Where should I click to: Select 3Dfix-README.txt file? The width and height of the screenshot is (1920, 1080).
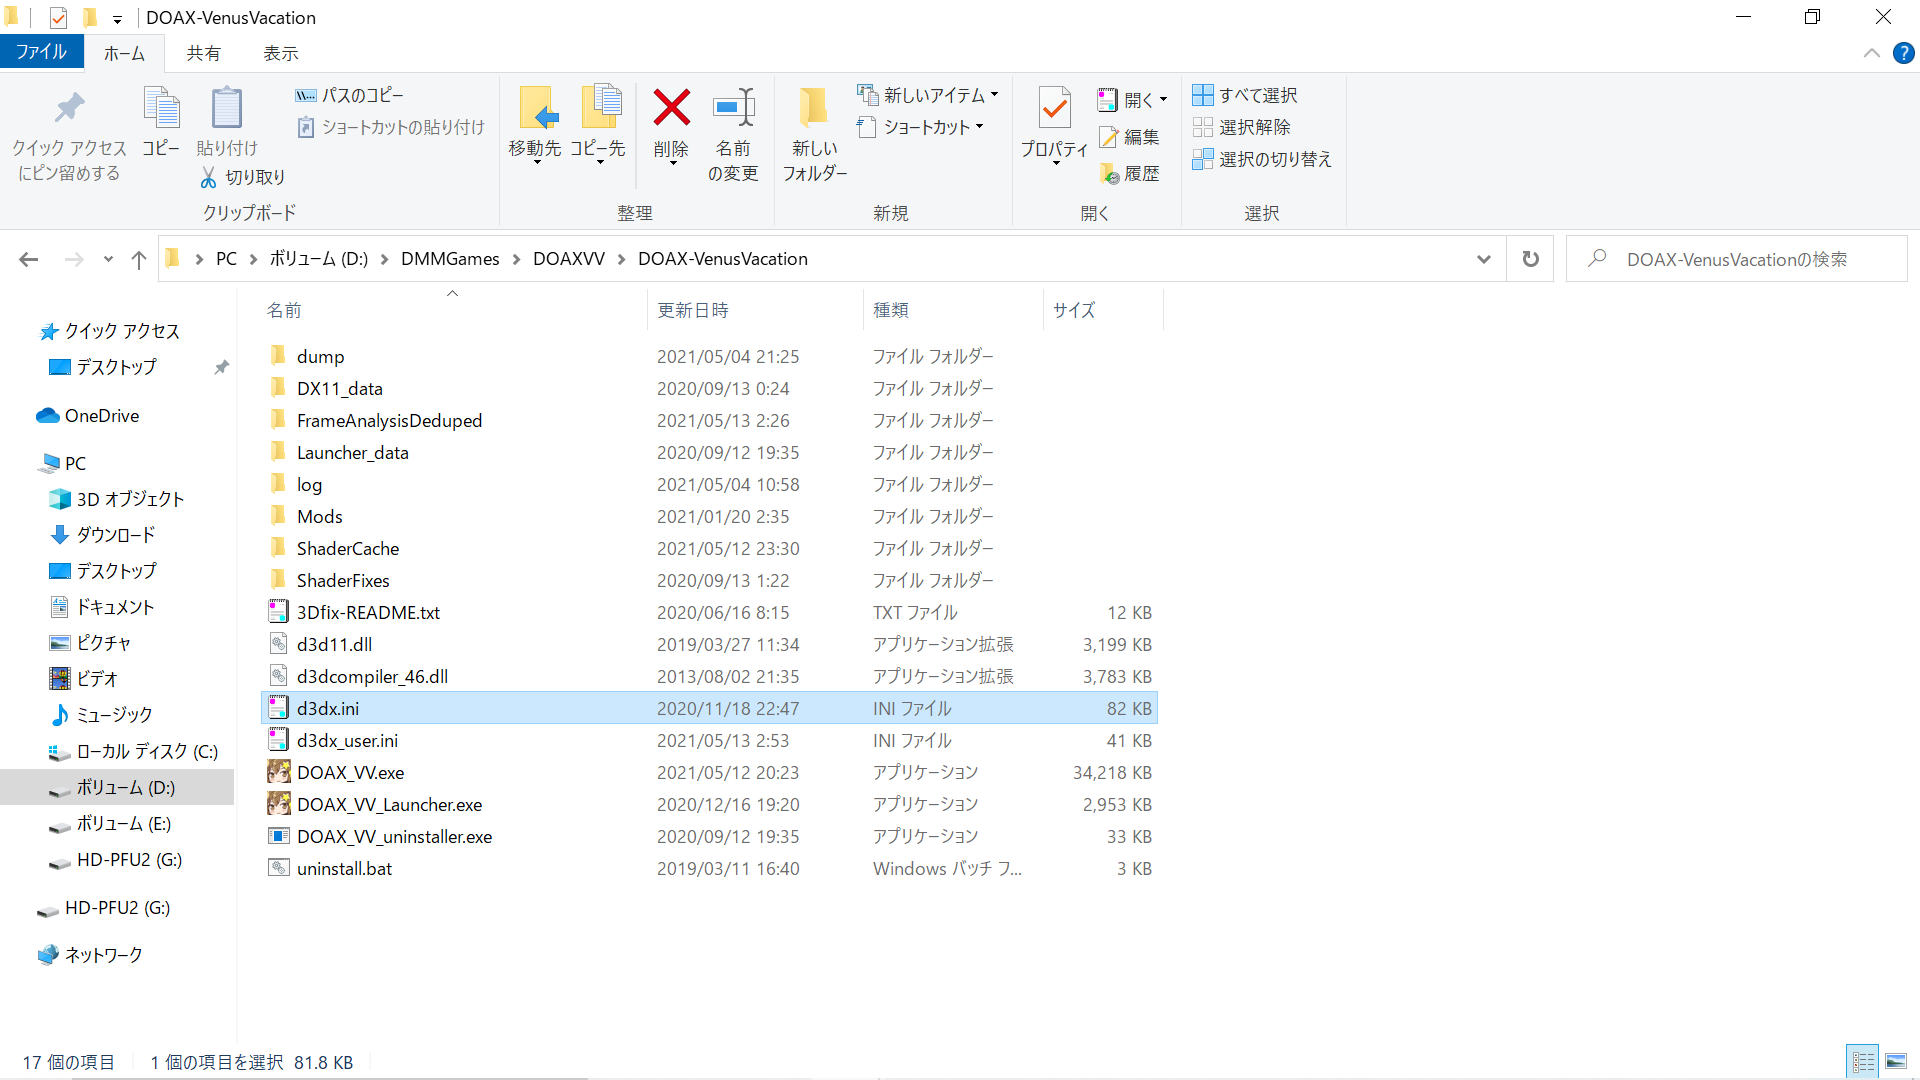(x=709, y=613)
